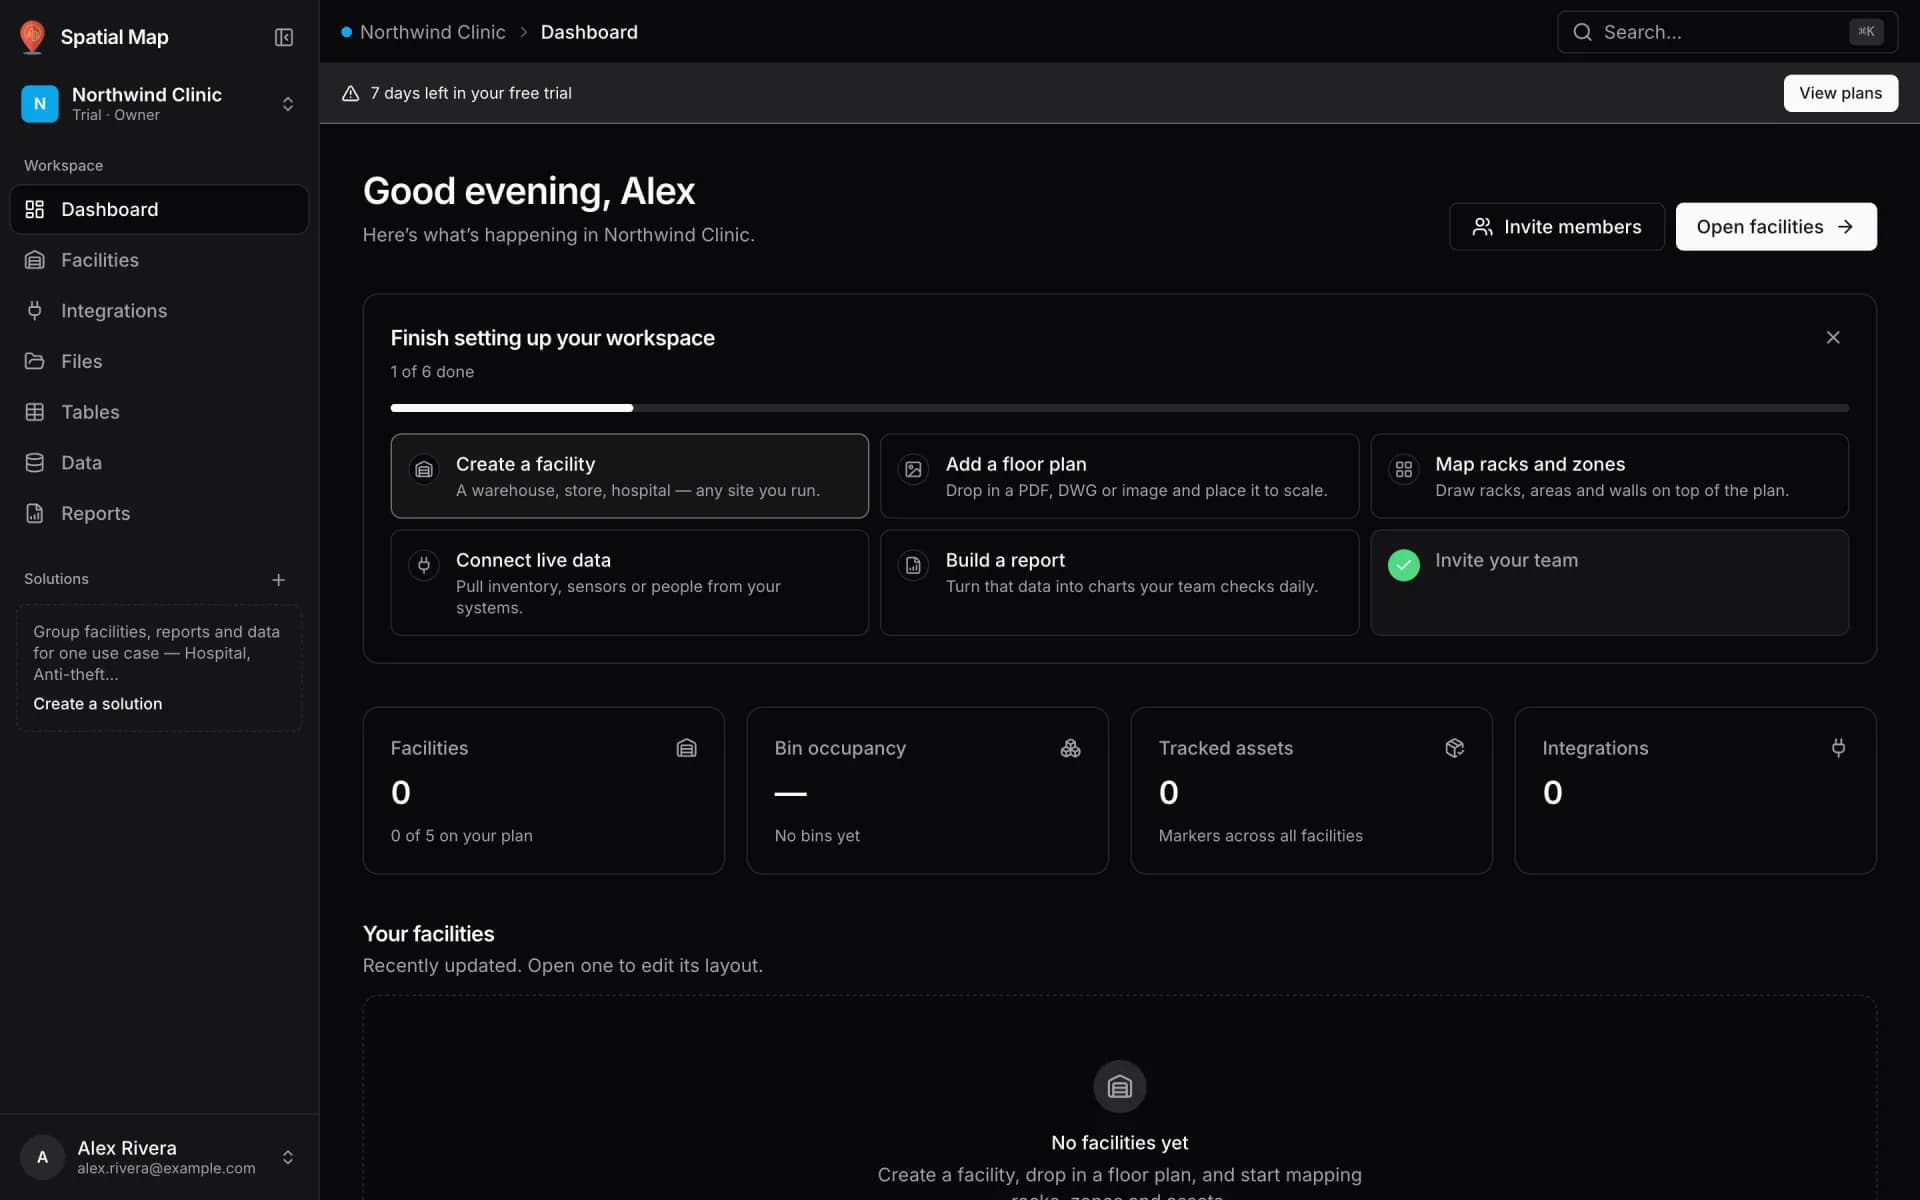Add a new solution with plus icon
The image size is (1920, 1200).
278,580
